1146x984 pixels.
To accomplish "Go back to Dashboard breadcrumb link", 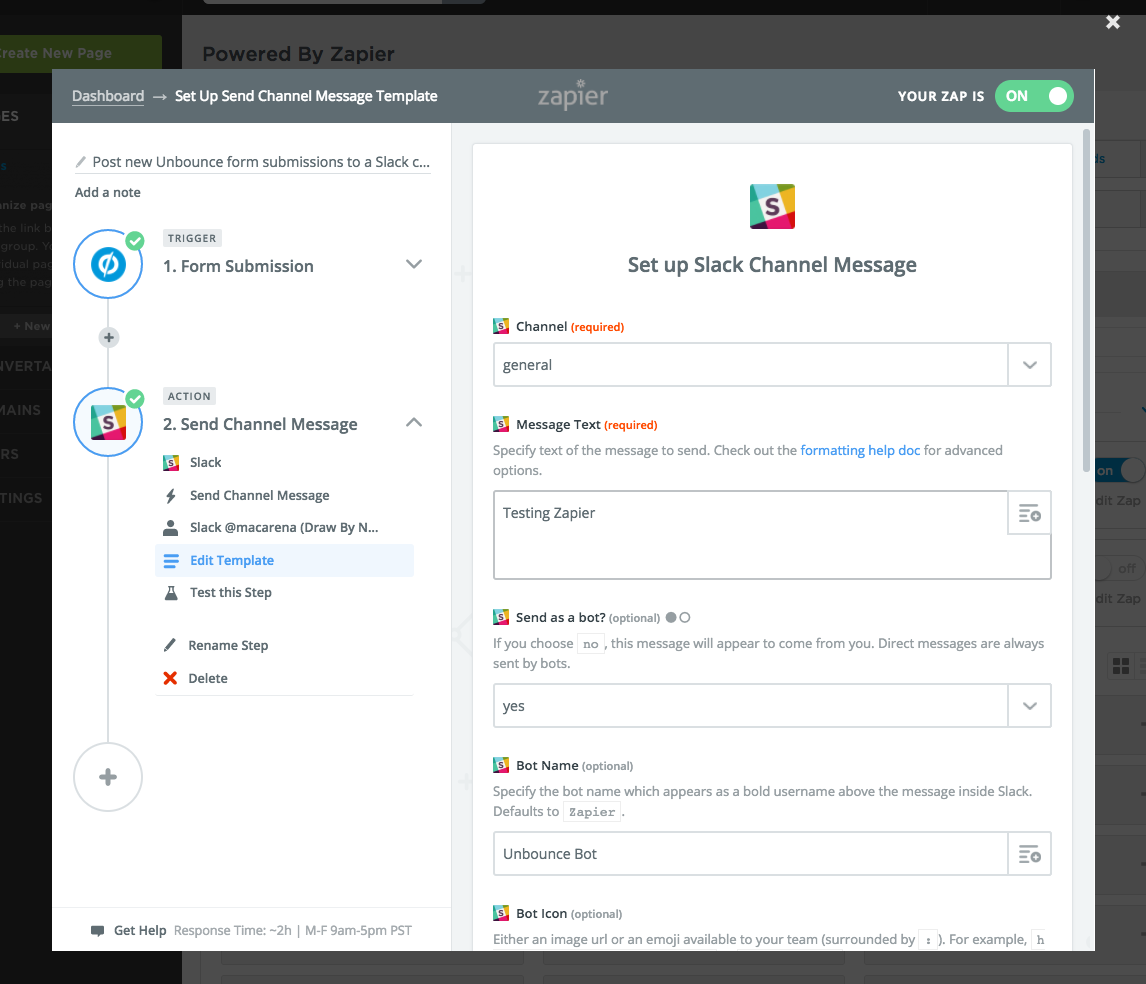I will point(108,96).
